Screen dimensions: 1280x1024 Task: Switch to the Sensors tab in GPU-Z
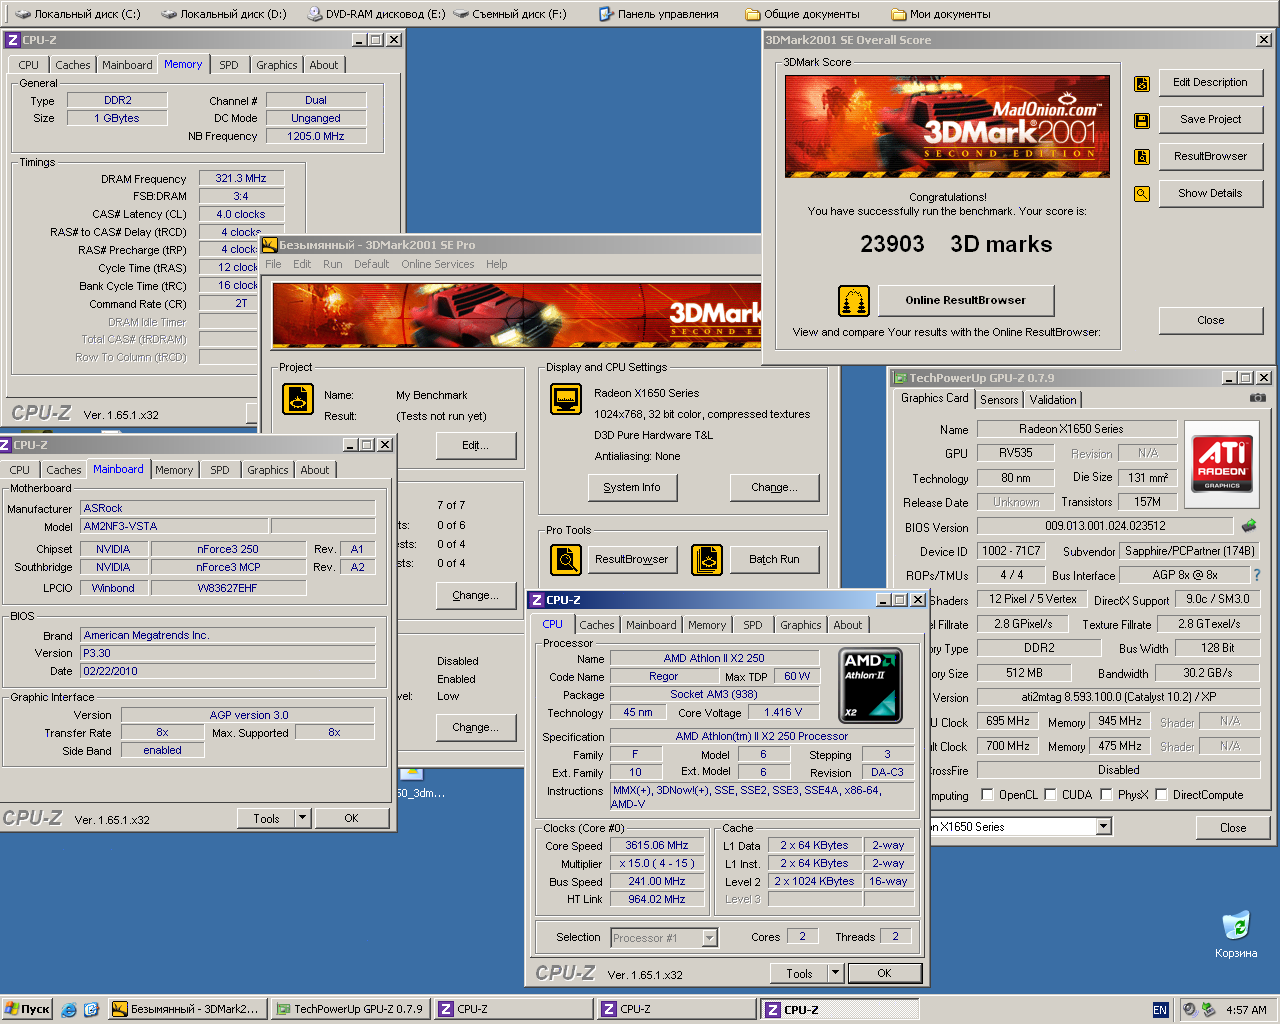[999, 400]
